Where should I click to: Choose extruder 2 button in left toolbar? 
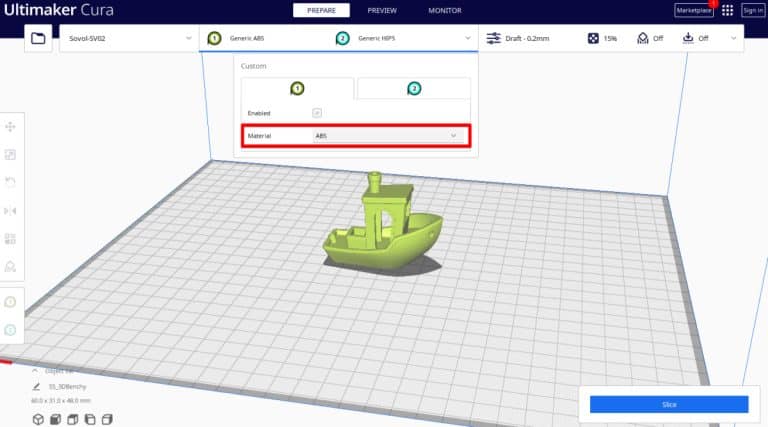[x=10, y=330]
